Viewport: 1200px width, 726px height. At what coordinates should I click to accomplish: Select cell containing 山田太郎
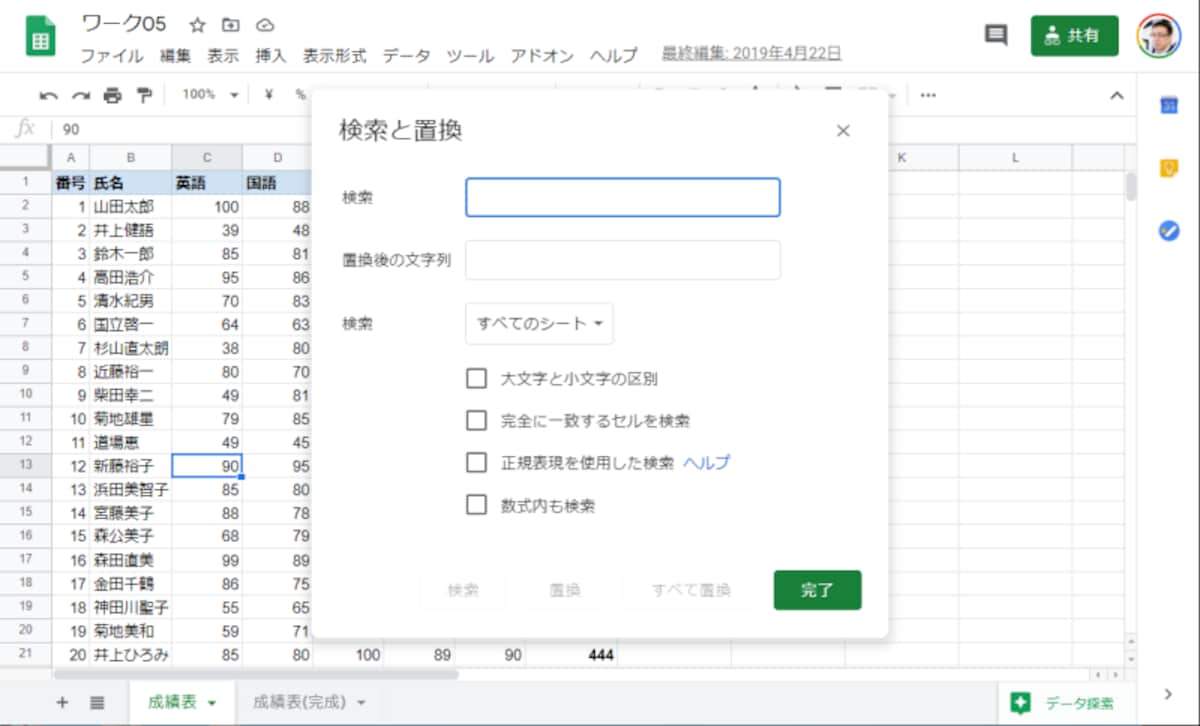(x=131, y=207)
